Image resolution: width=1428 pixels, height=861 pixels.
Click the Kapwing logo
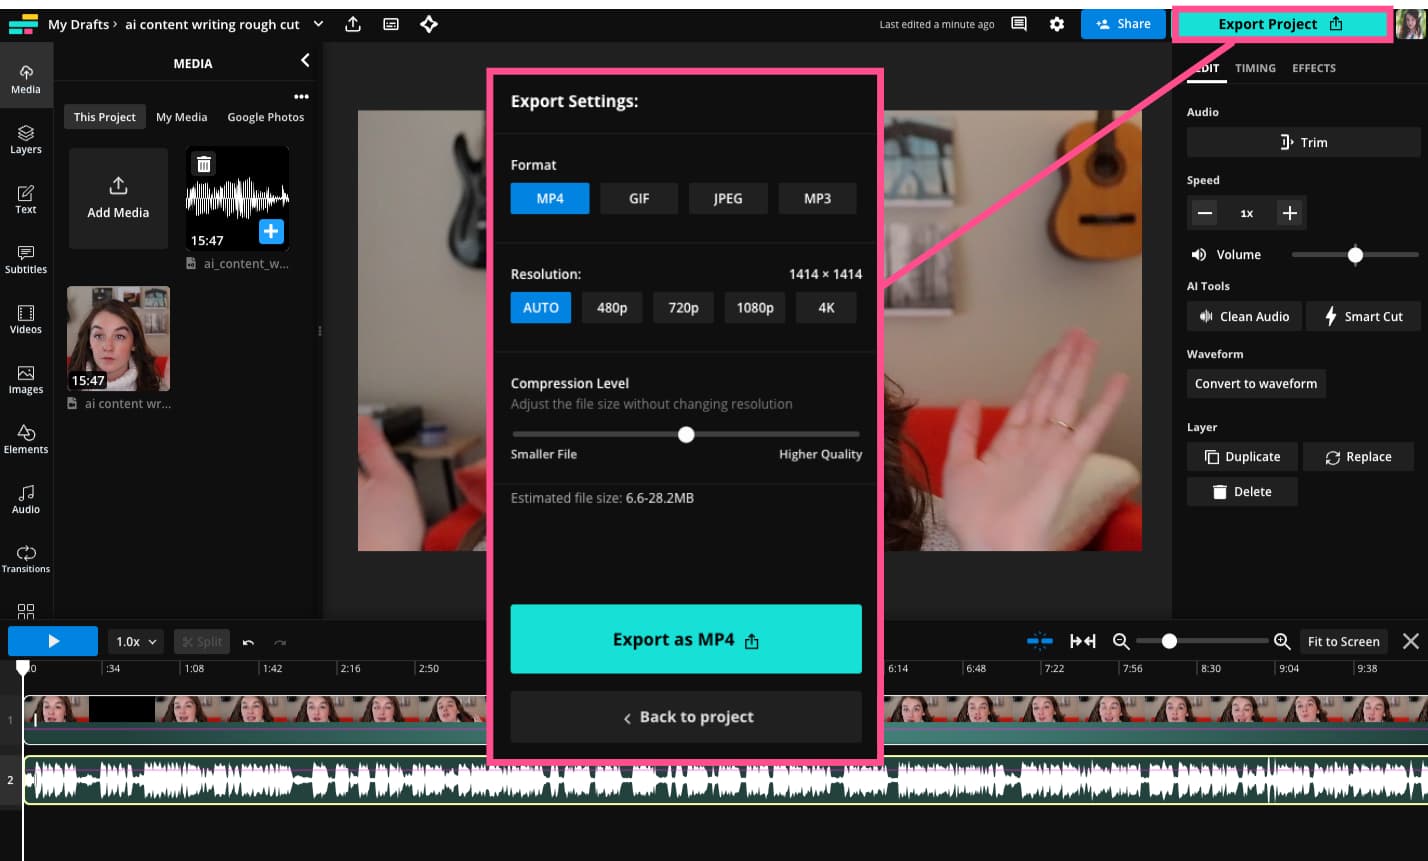23,24
